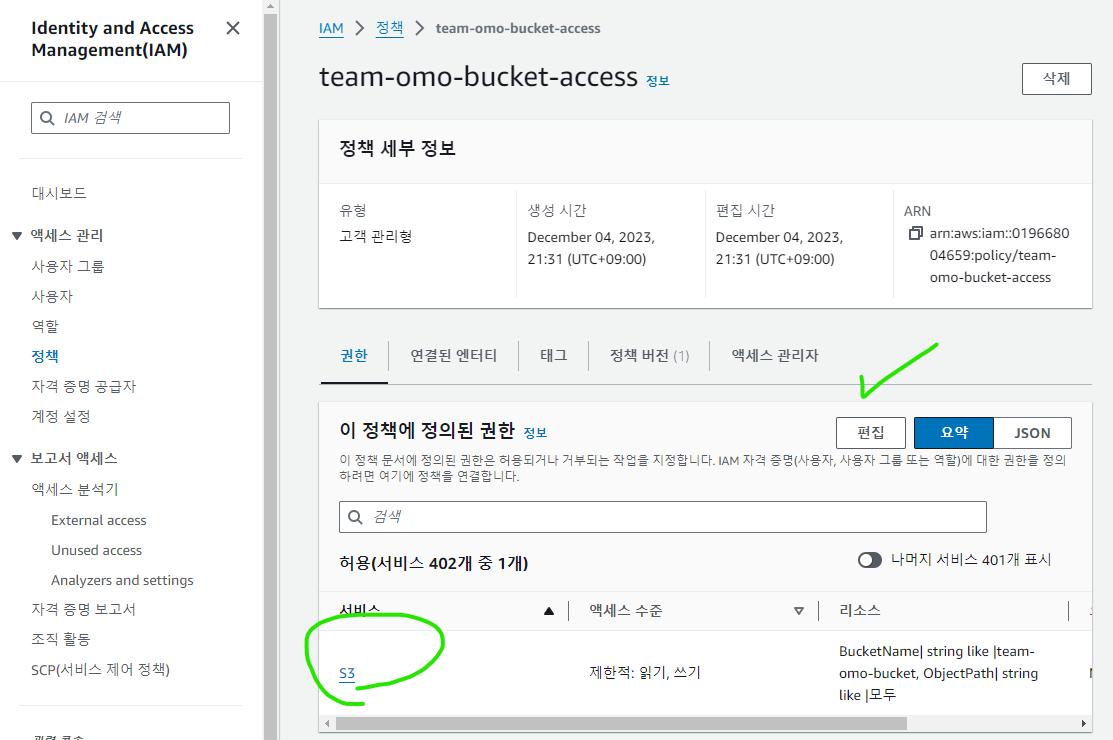Click the sidebar vertical scrollbar
Screen dimensions: 1113x740
[x=270, y=376]
